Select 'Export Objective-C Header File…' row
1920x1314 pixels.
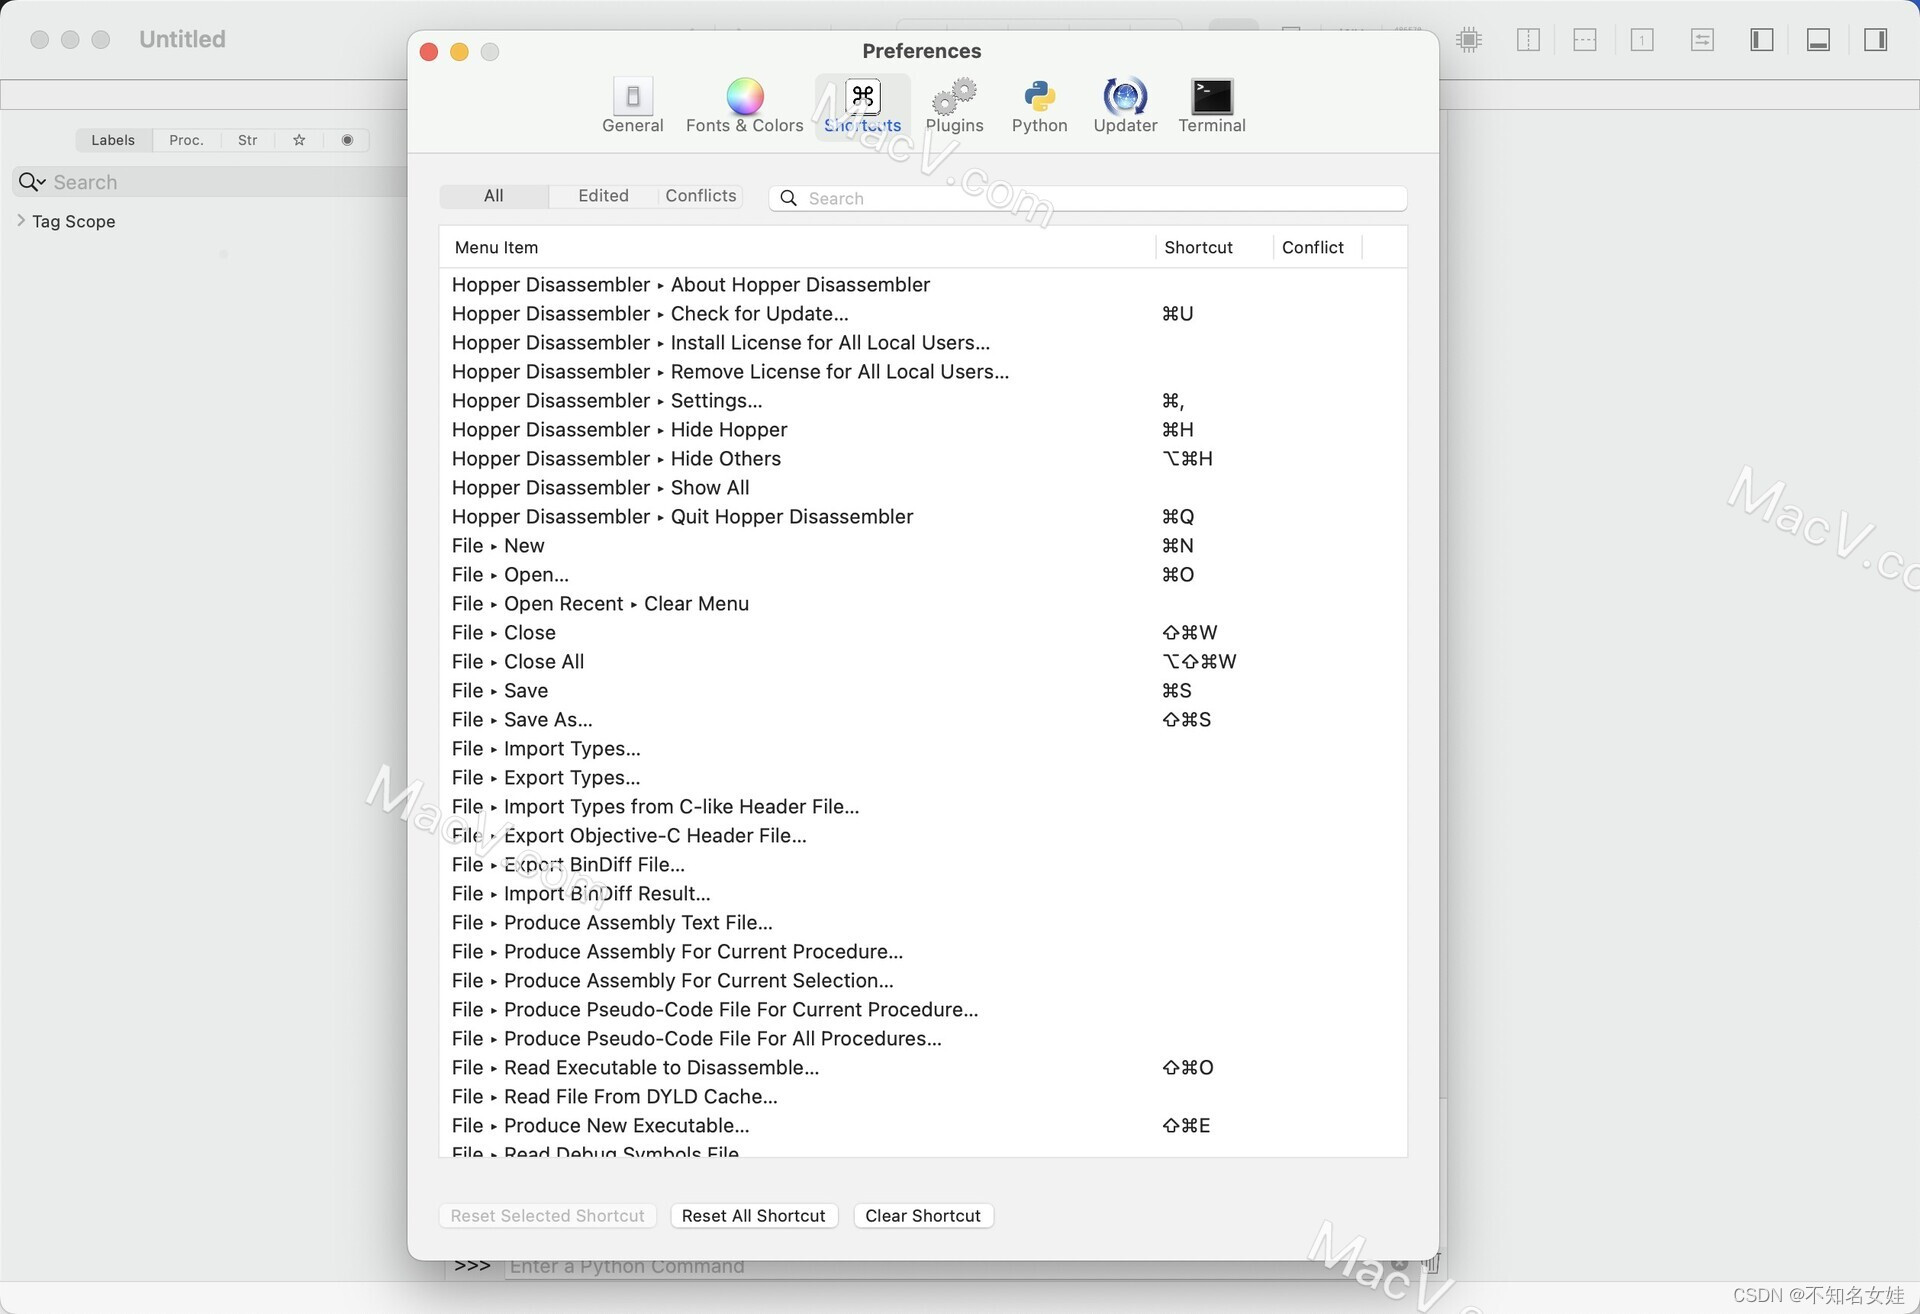pos(923,836)
